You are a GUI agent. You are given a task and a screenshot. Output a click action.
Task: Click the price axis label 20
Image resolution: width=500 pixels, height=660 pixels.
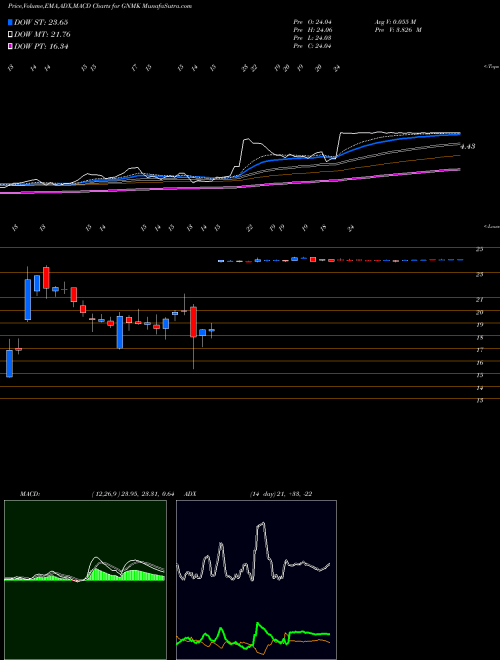pyautogui.click(x=479, y=312)
